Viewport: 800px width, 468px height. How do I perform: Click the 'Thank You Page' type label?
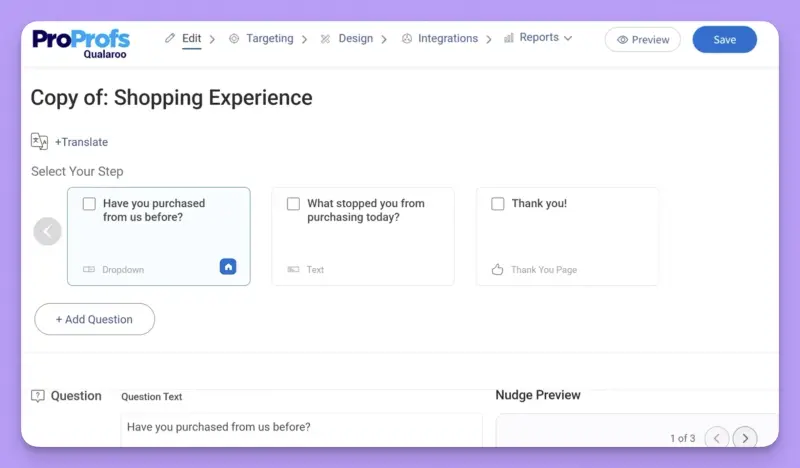coord(544,269)
